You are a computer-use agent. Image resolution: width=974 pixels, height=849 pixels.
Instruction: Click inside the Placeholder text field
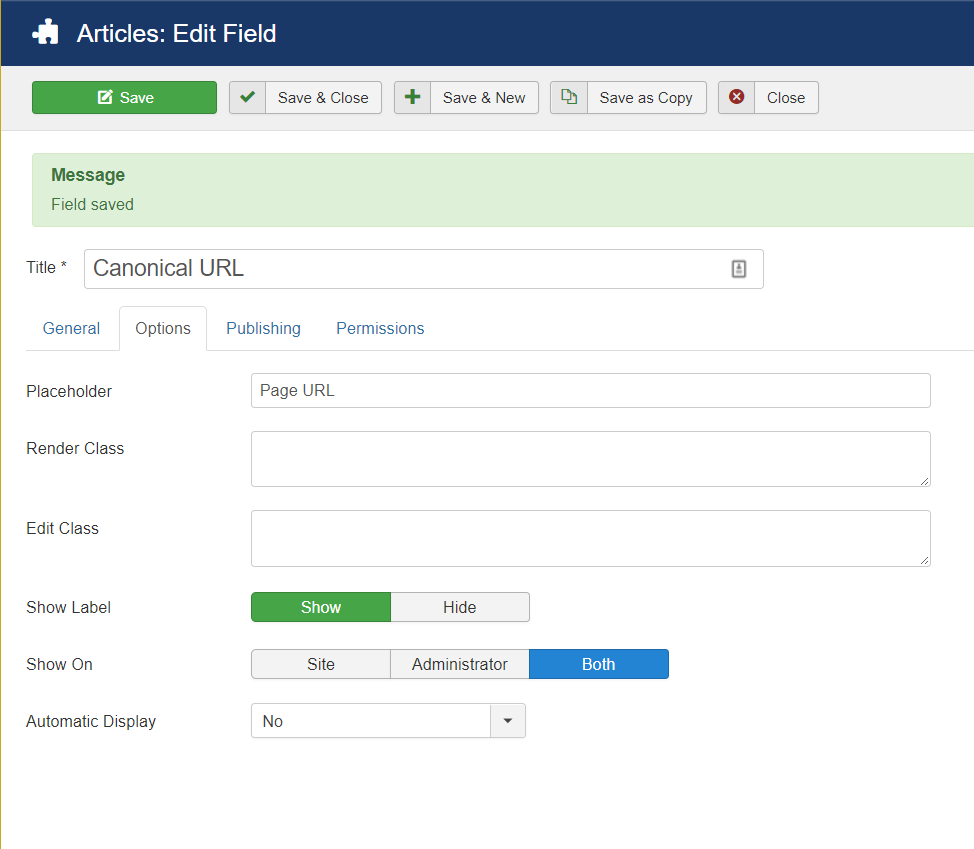[x=590, y=391]
